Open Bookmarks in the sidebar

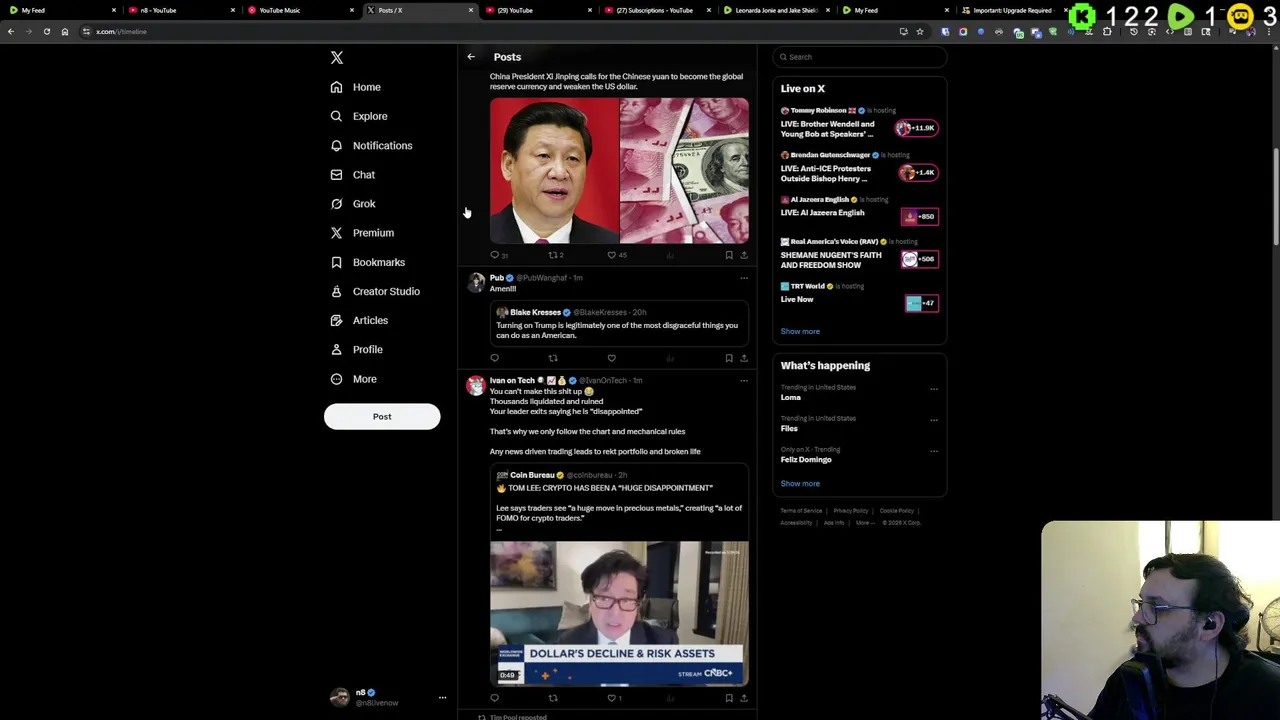(x=368, y=262)
